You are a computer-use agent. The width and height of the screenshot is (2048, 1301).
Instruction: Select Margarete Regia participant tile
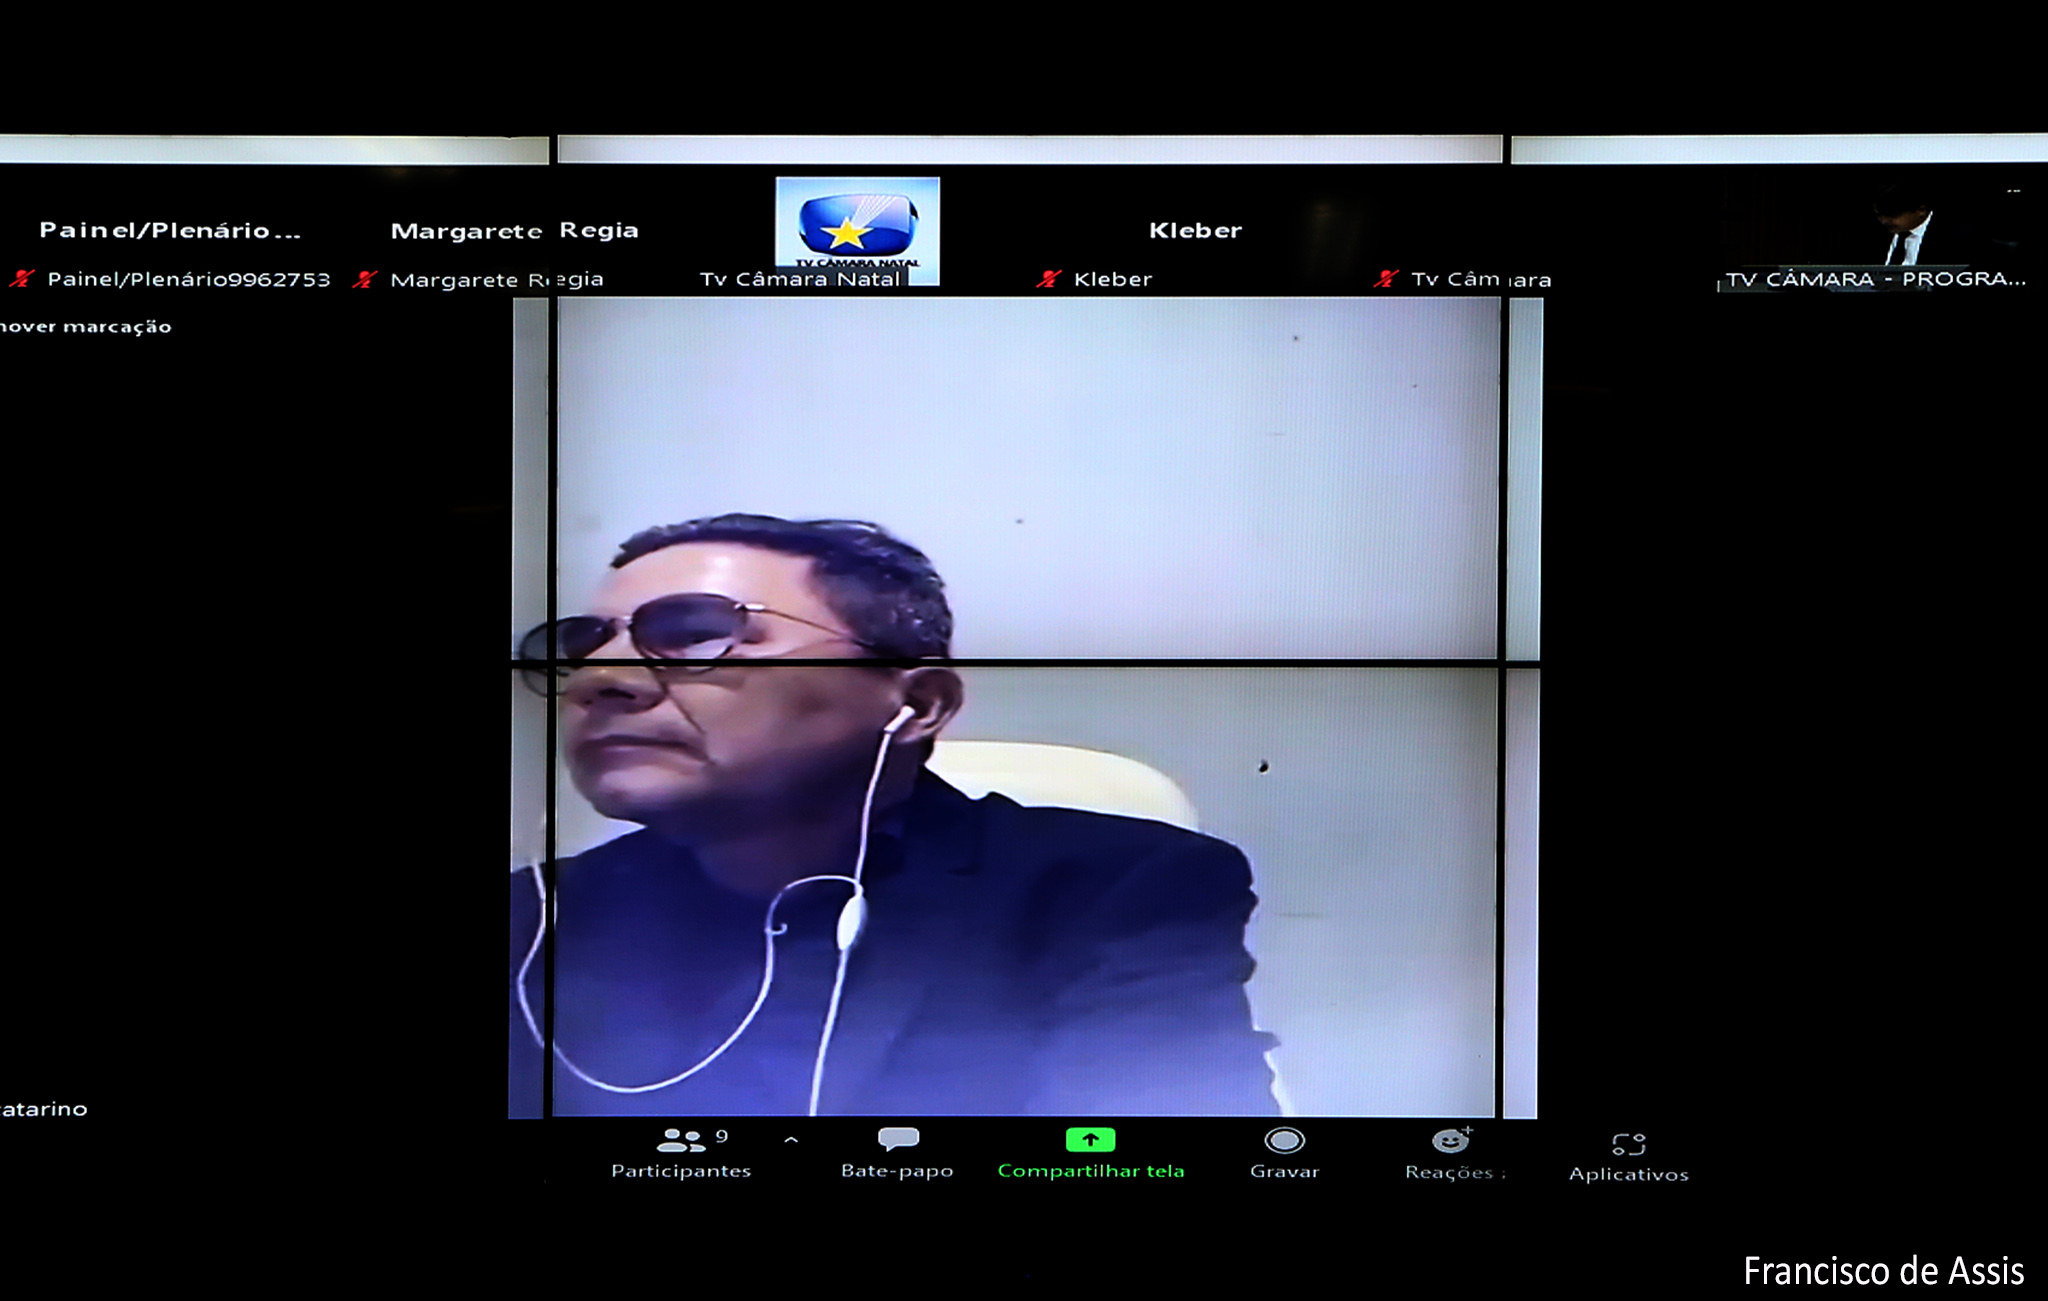[514, 231]
